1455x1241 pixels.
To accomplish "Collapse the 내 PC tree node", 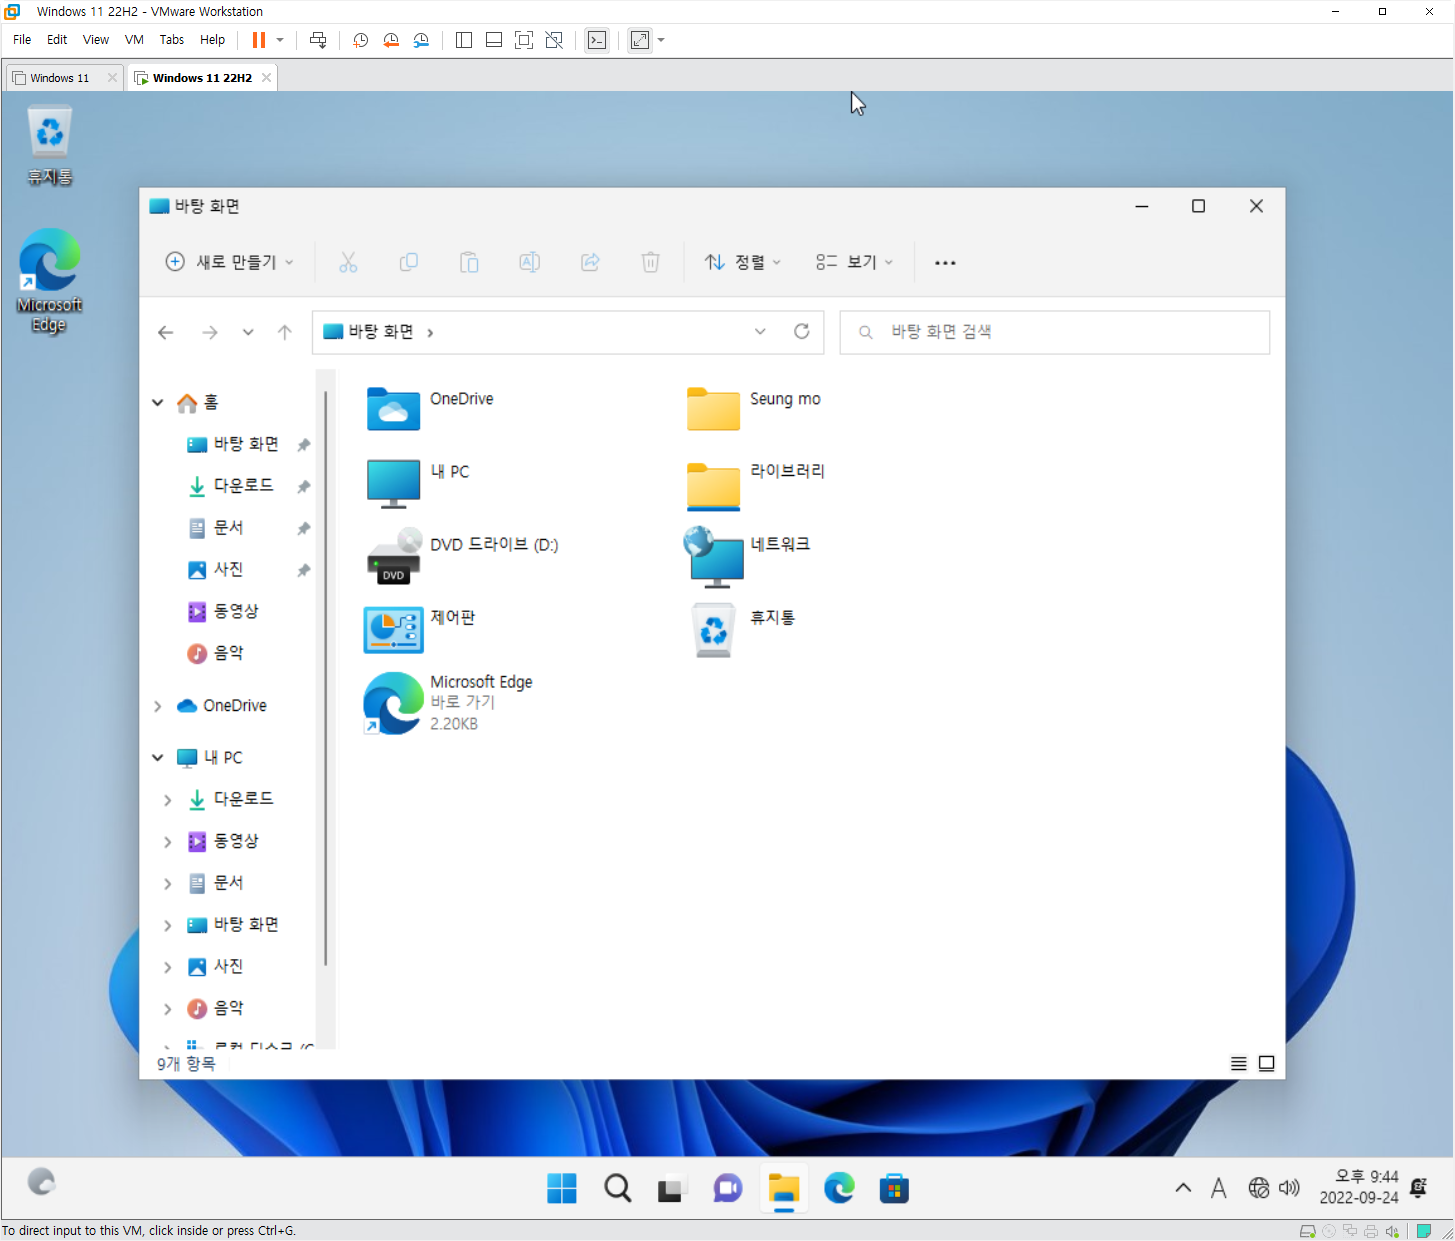I will click(x=158, y=758).
